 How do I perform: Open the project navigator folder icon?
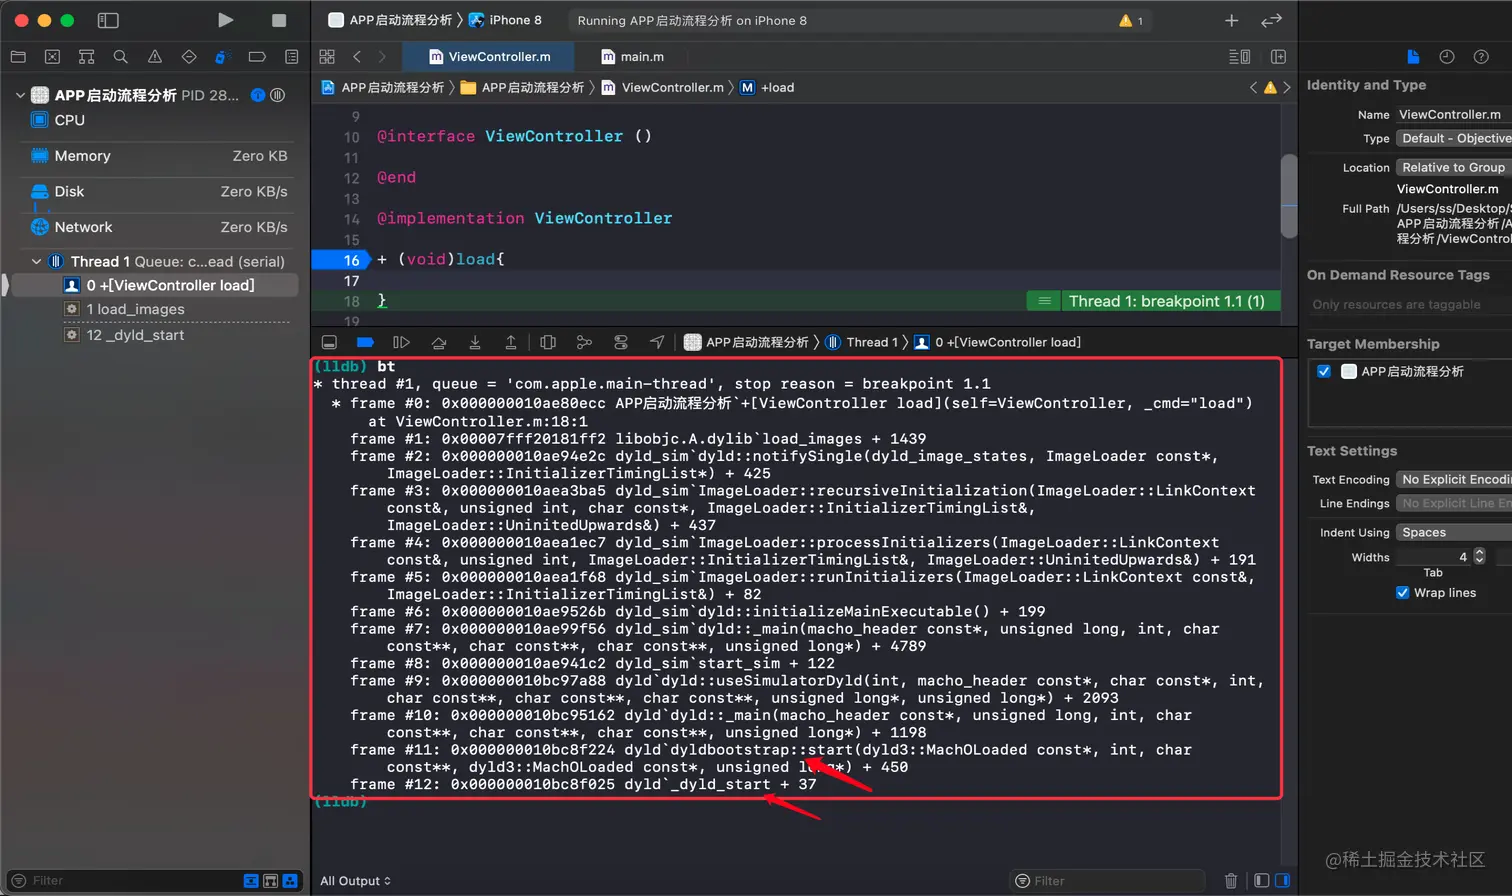pyautogui.click(x=18, y=57)
